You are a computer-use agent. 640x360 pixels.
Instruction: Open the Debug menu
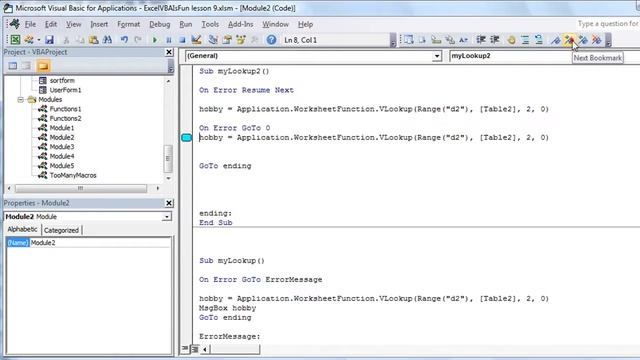(160, 24)
